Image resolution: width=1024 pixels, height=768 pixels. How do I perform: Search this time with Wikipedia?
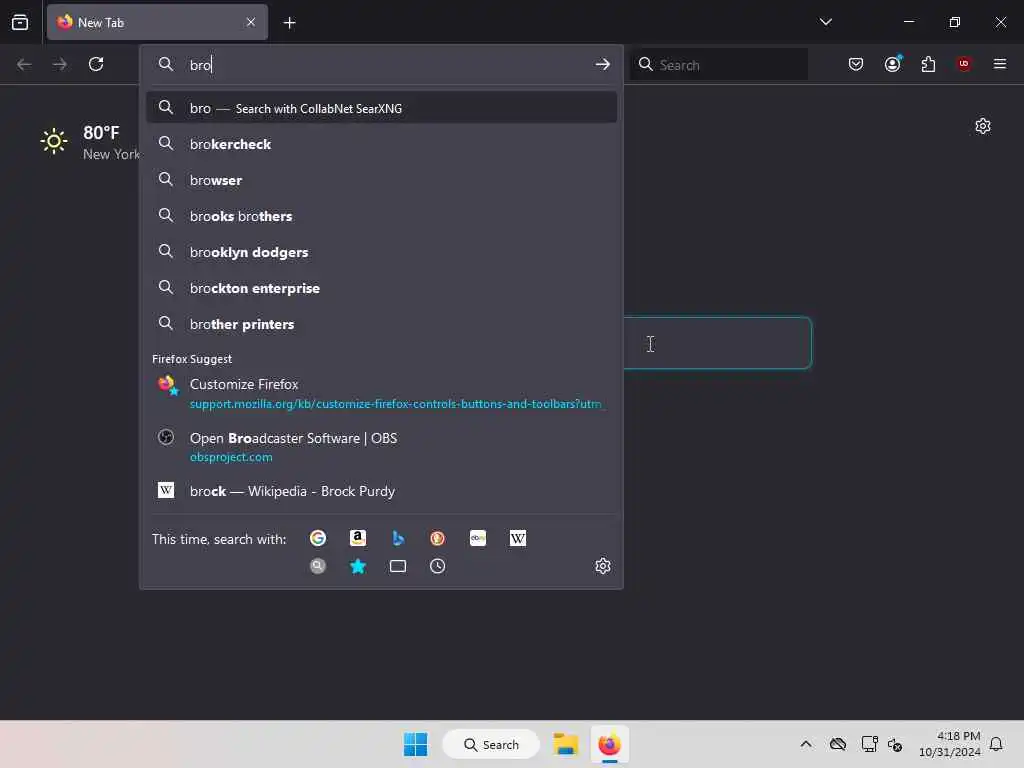518,538
